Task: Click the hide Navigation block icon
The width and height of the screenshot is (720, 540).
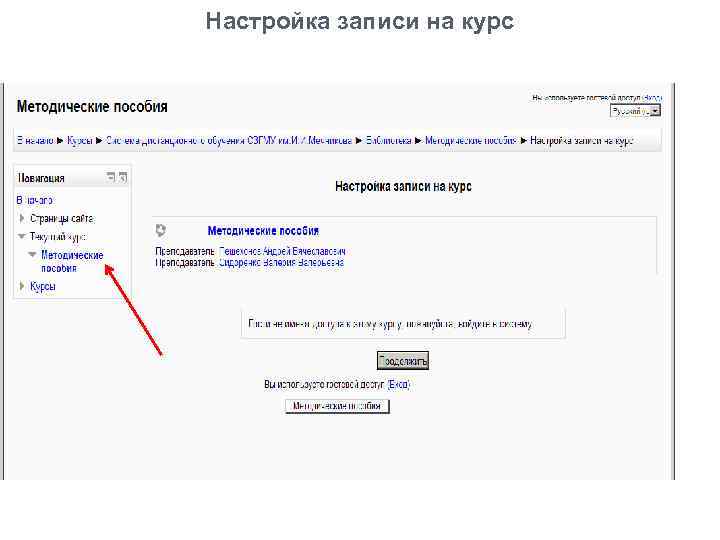Action: pyautogui.click(x=111, y=177)
